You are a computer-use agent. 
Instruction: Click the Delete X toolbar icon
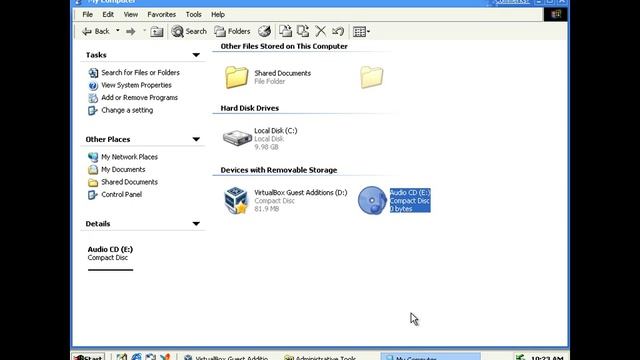point(321,31)
